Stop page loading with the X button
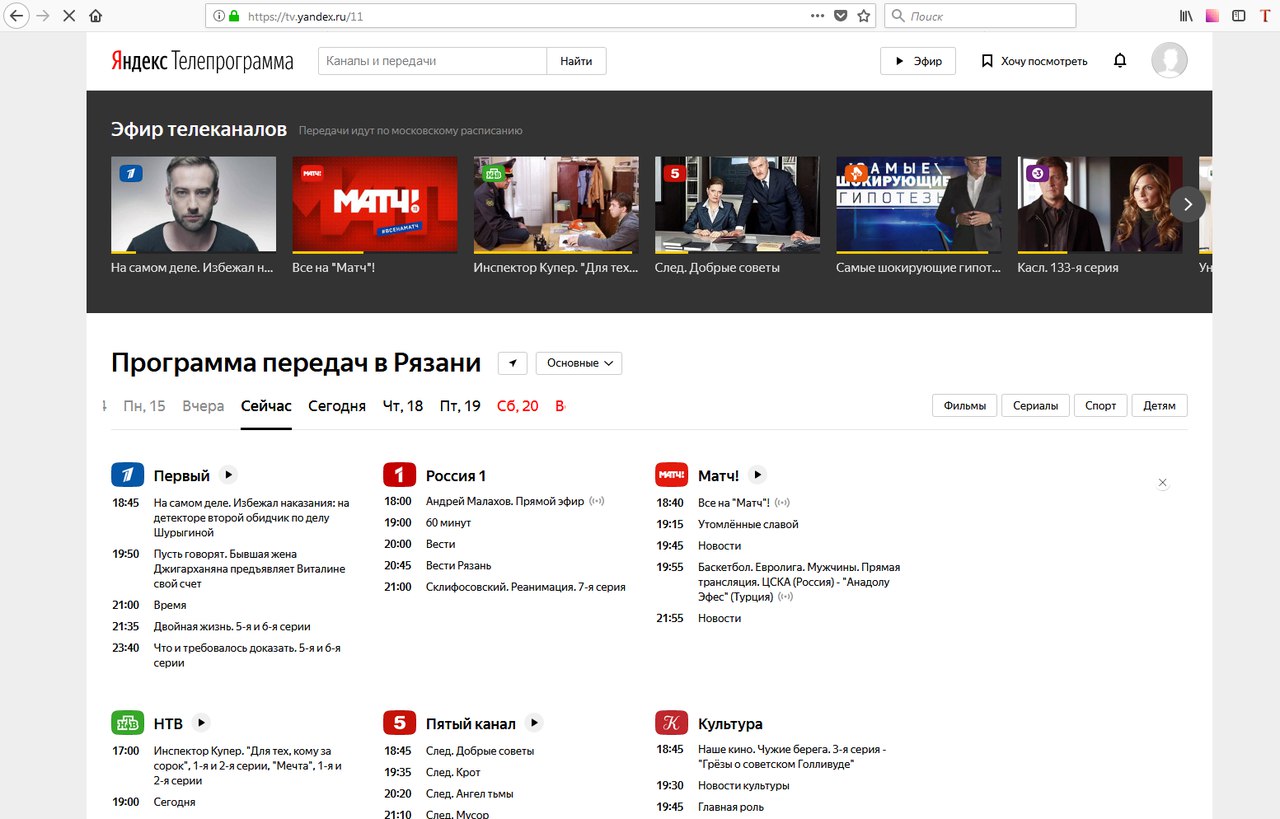The image size is (1280, 819). point(69,16)
